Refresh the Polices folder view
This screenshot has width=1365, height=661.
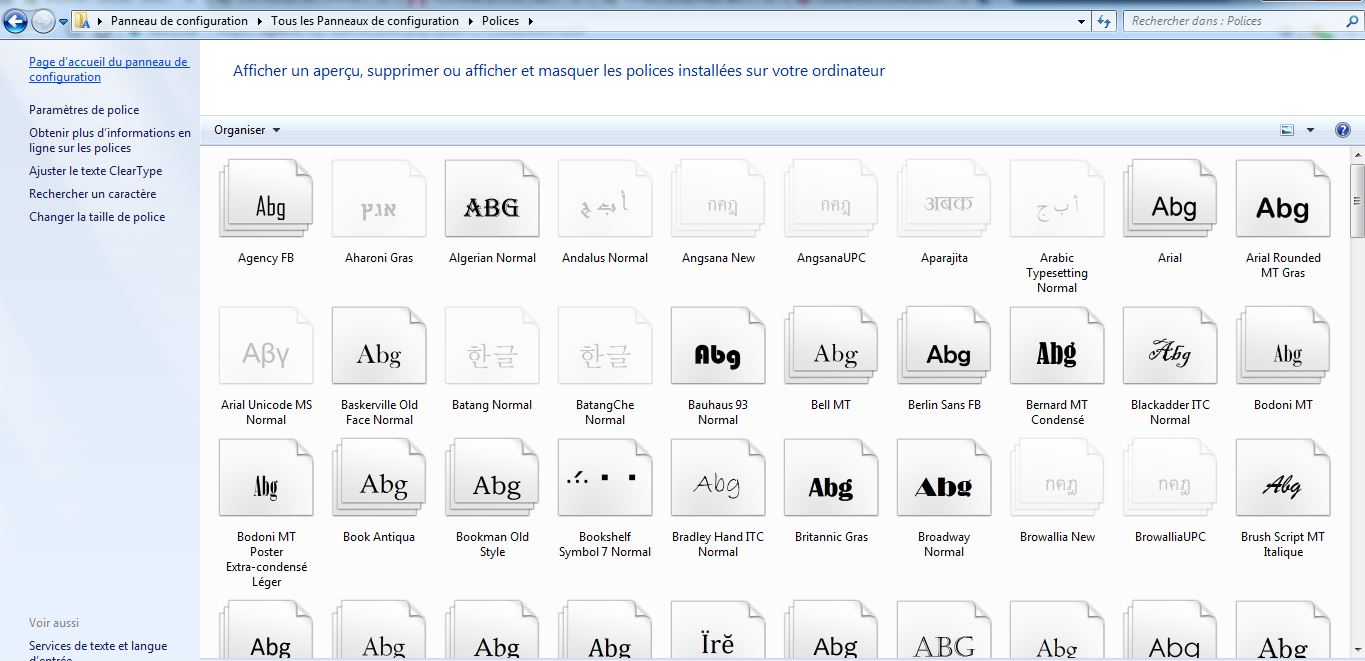pyautogui.click(x=1104, y=21)
